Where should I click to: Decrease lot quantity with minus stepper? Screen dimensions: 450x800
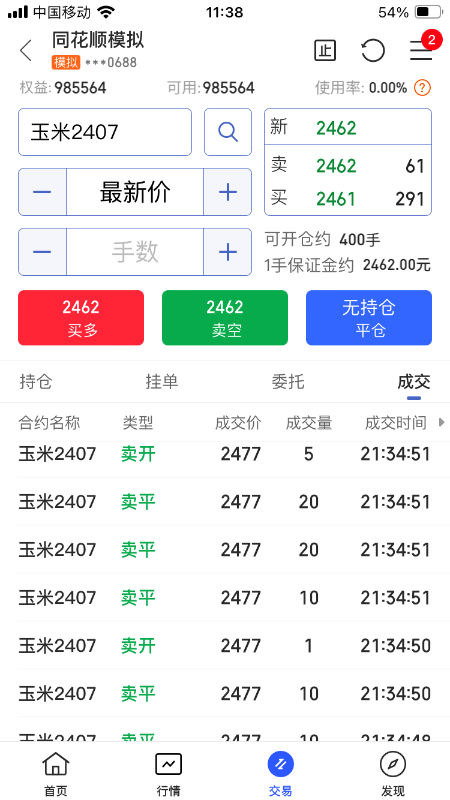tap(42, 252)
